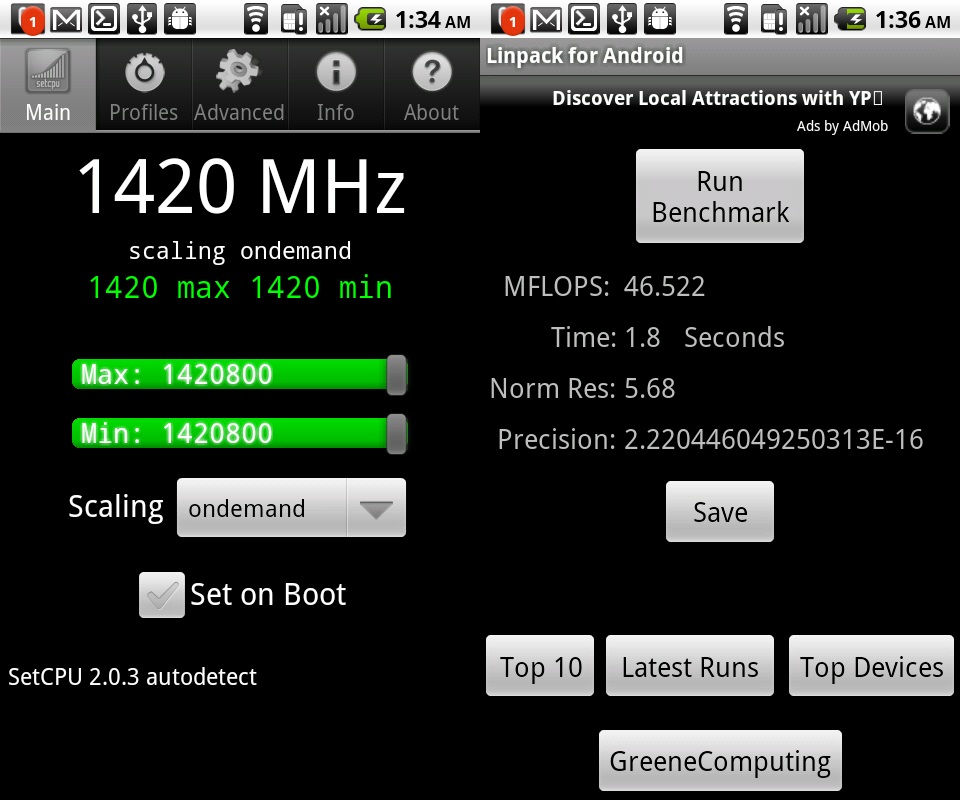Tap the battery charging icon in SetCPU status bar
Image resolution: width=960 pixels, height=800 pixels.
coord(370,20)
